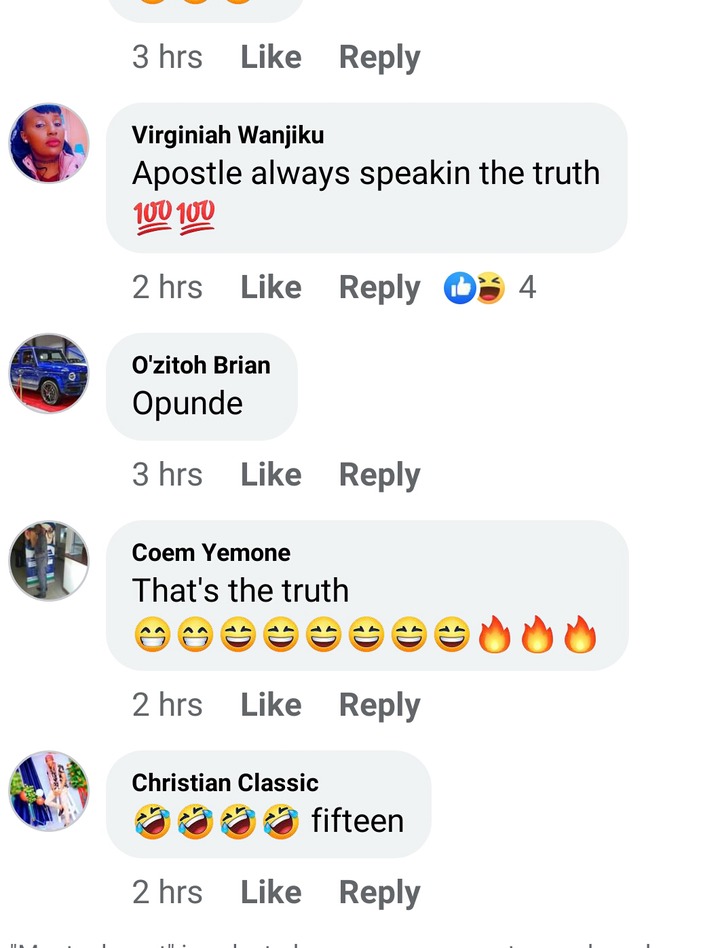The height and width of the screenshot is (948, 720).
Task: Like Coem Yemone's comment
Action: [271, 705]
